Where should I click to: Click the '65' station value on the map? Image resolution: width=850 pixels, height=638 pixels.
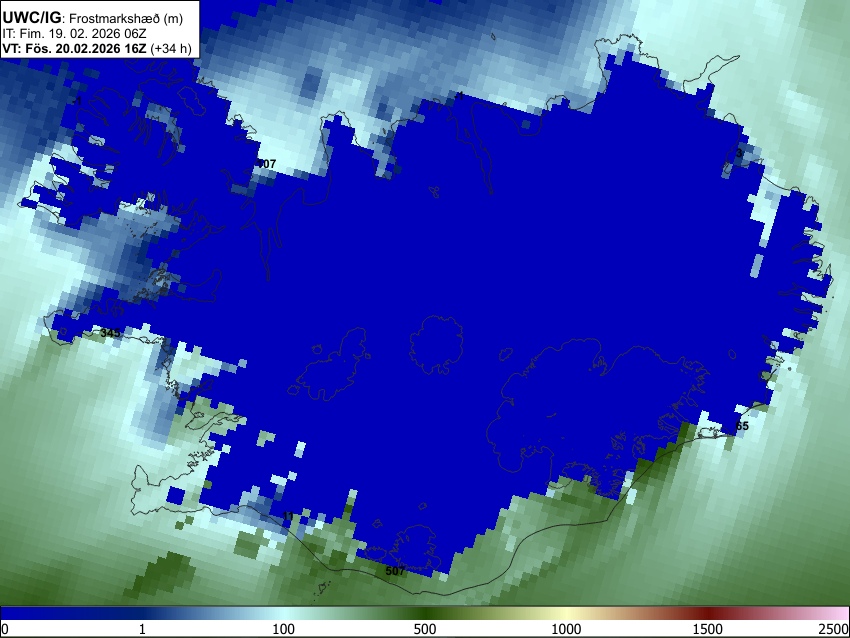[x=742, y=426]
